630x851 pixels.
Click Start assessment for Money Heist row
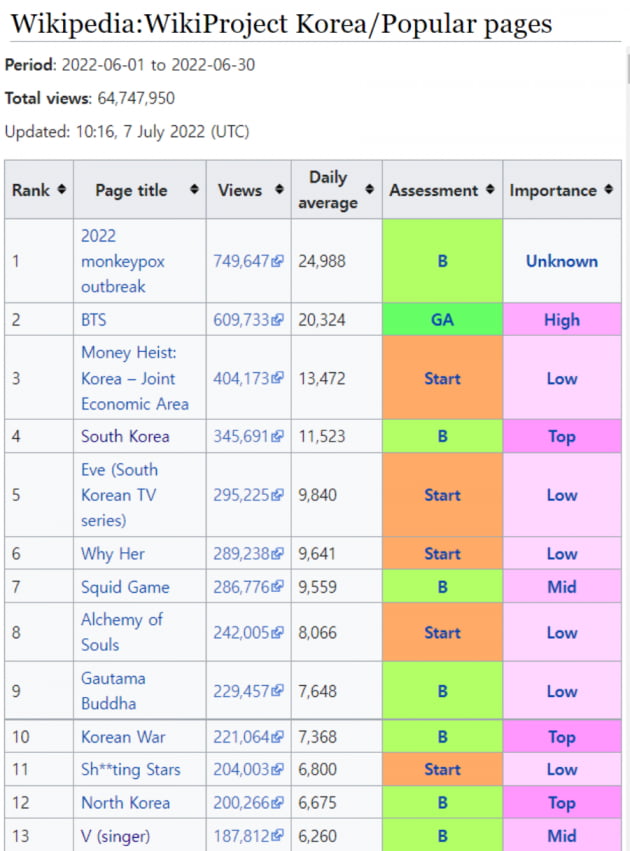(x=442, y=378)
